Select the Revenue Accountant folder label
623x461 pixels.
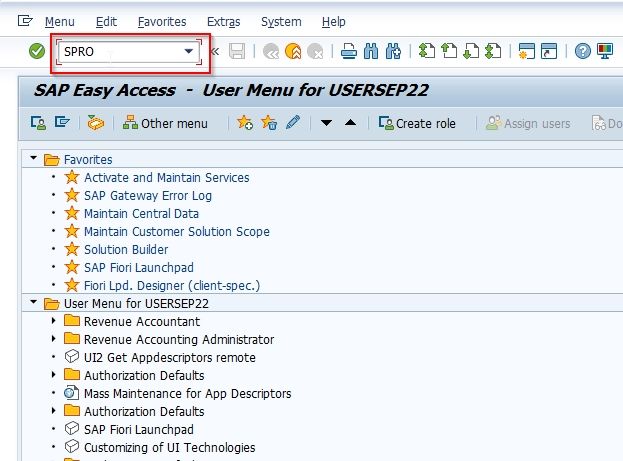pyautogui.click(x=142, y=321)
